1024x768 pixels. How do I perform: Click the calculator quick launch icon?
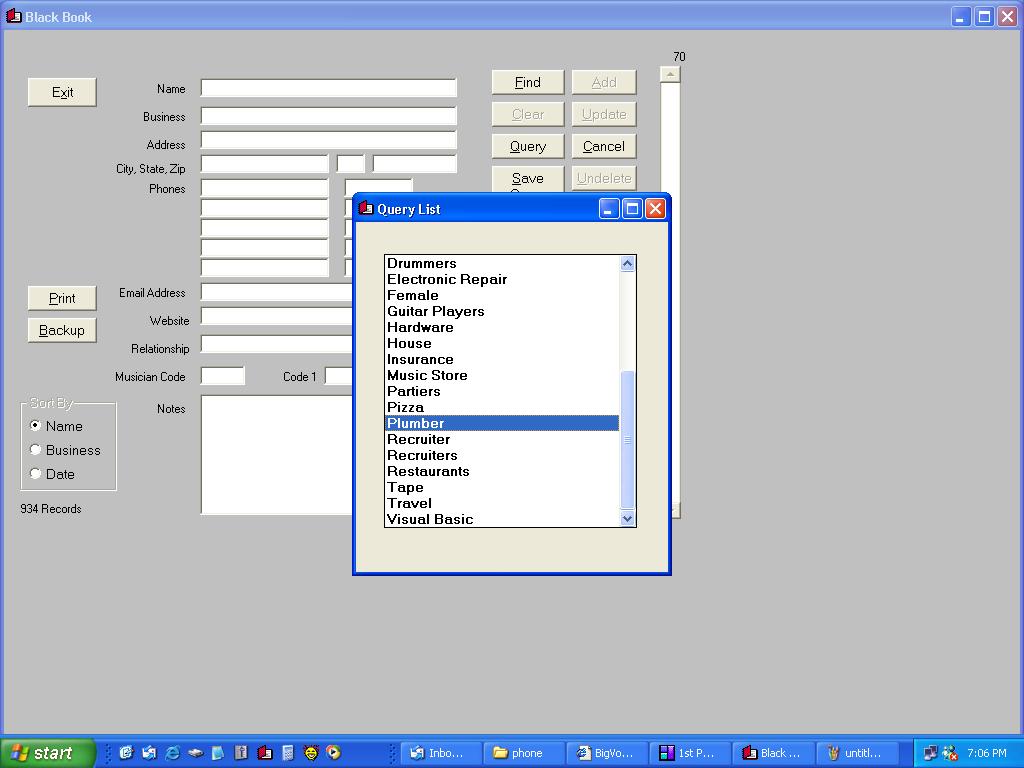point(287,753)
